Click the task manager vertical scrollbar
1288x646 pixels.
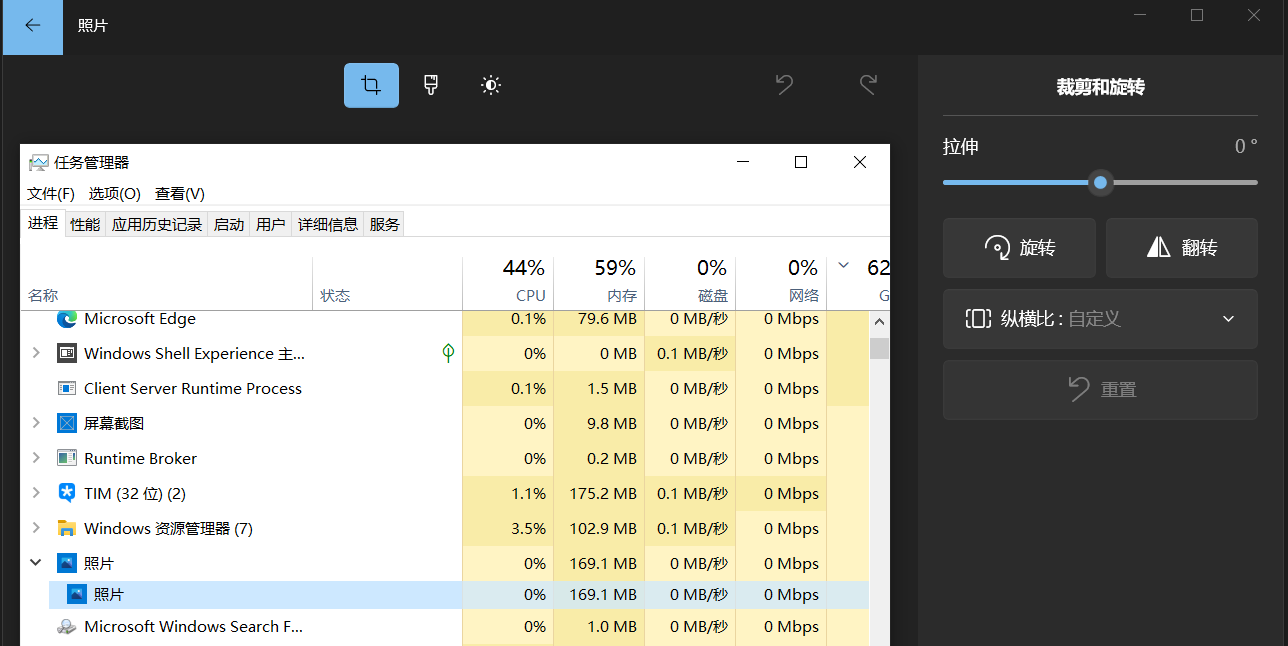[879, 450]
